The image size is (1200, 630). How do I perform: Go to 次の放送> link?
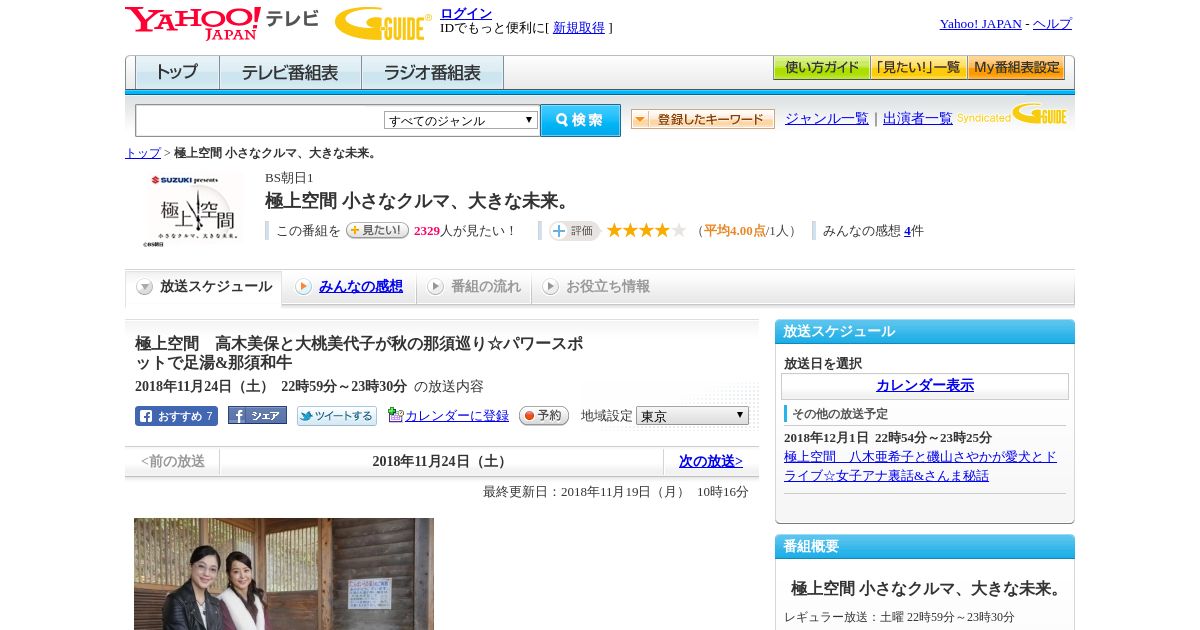pos(711,462)
